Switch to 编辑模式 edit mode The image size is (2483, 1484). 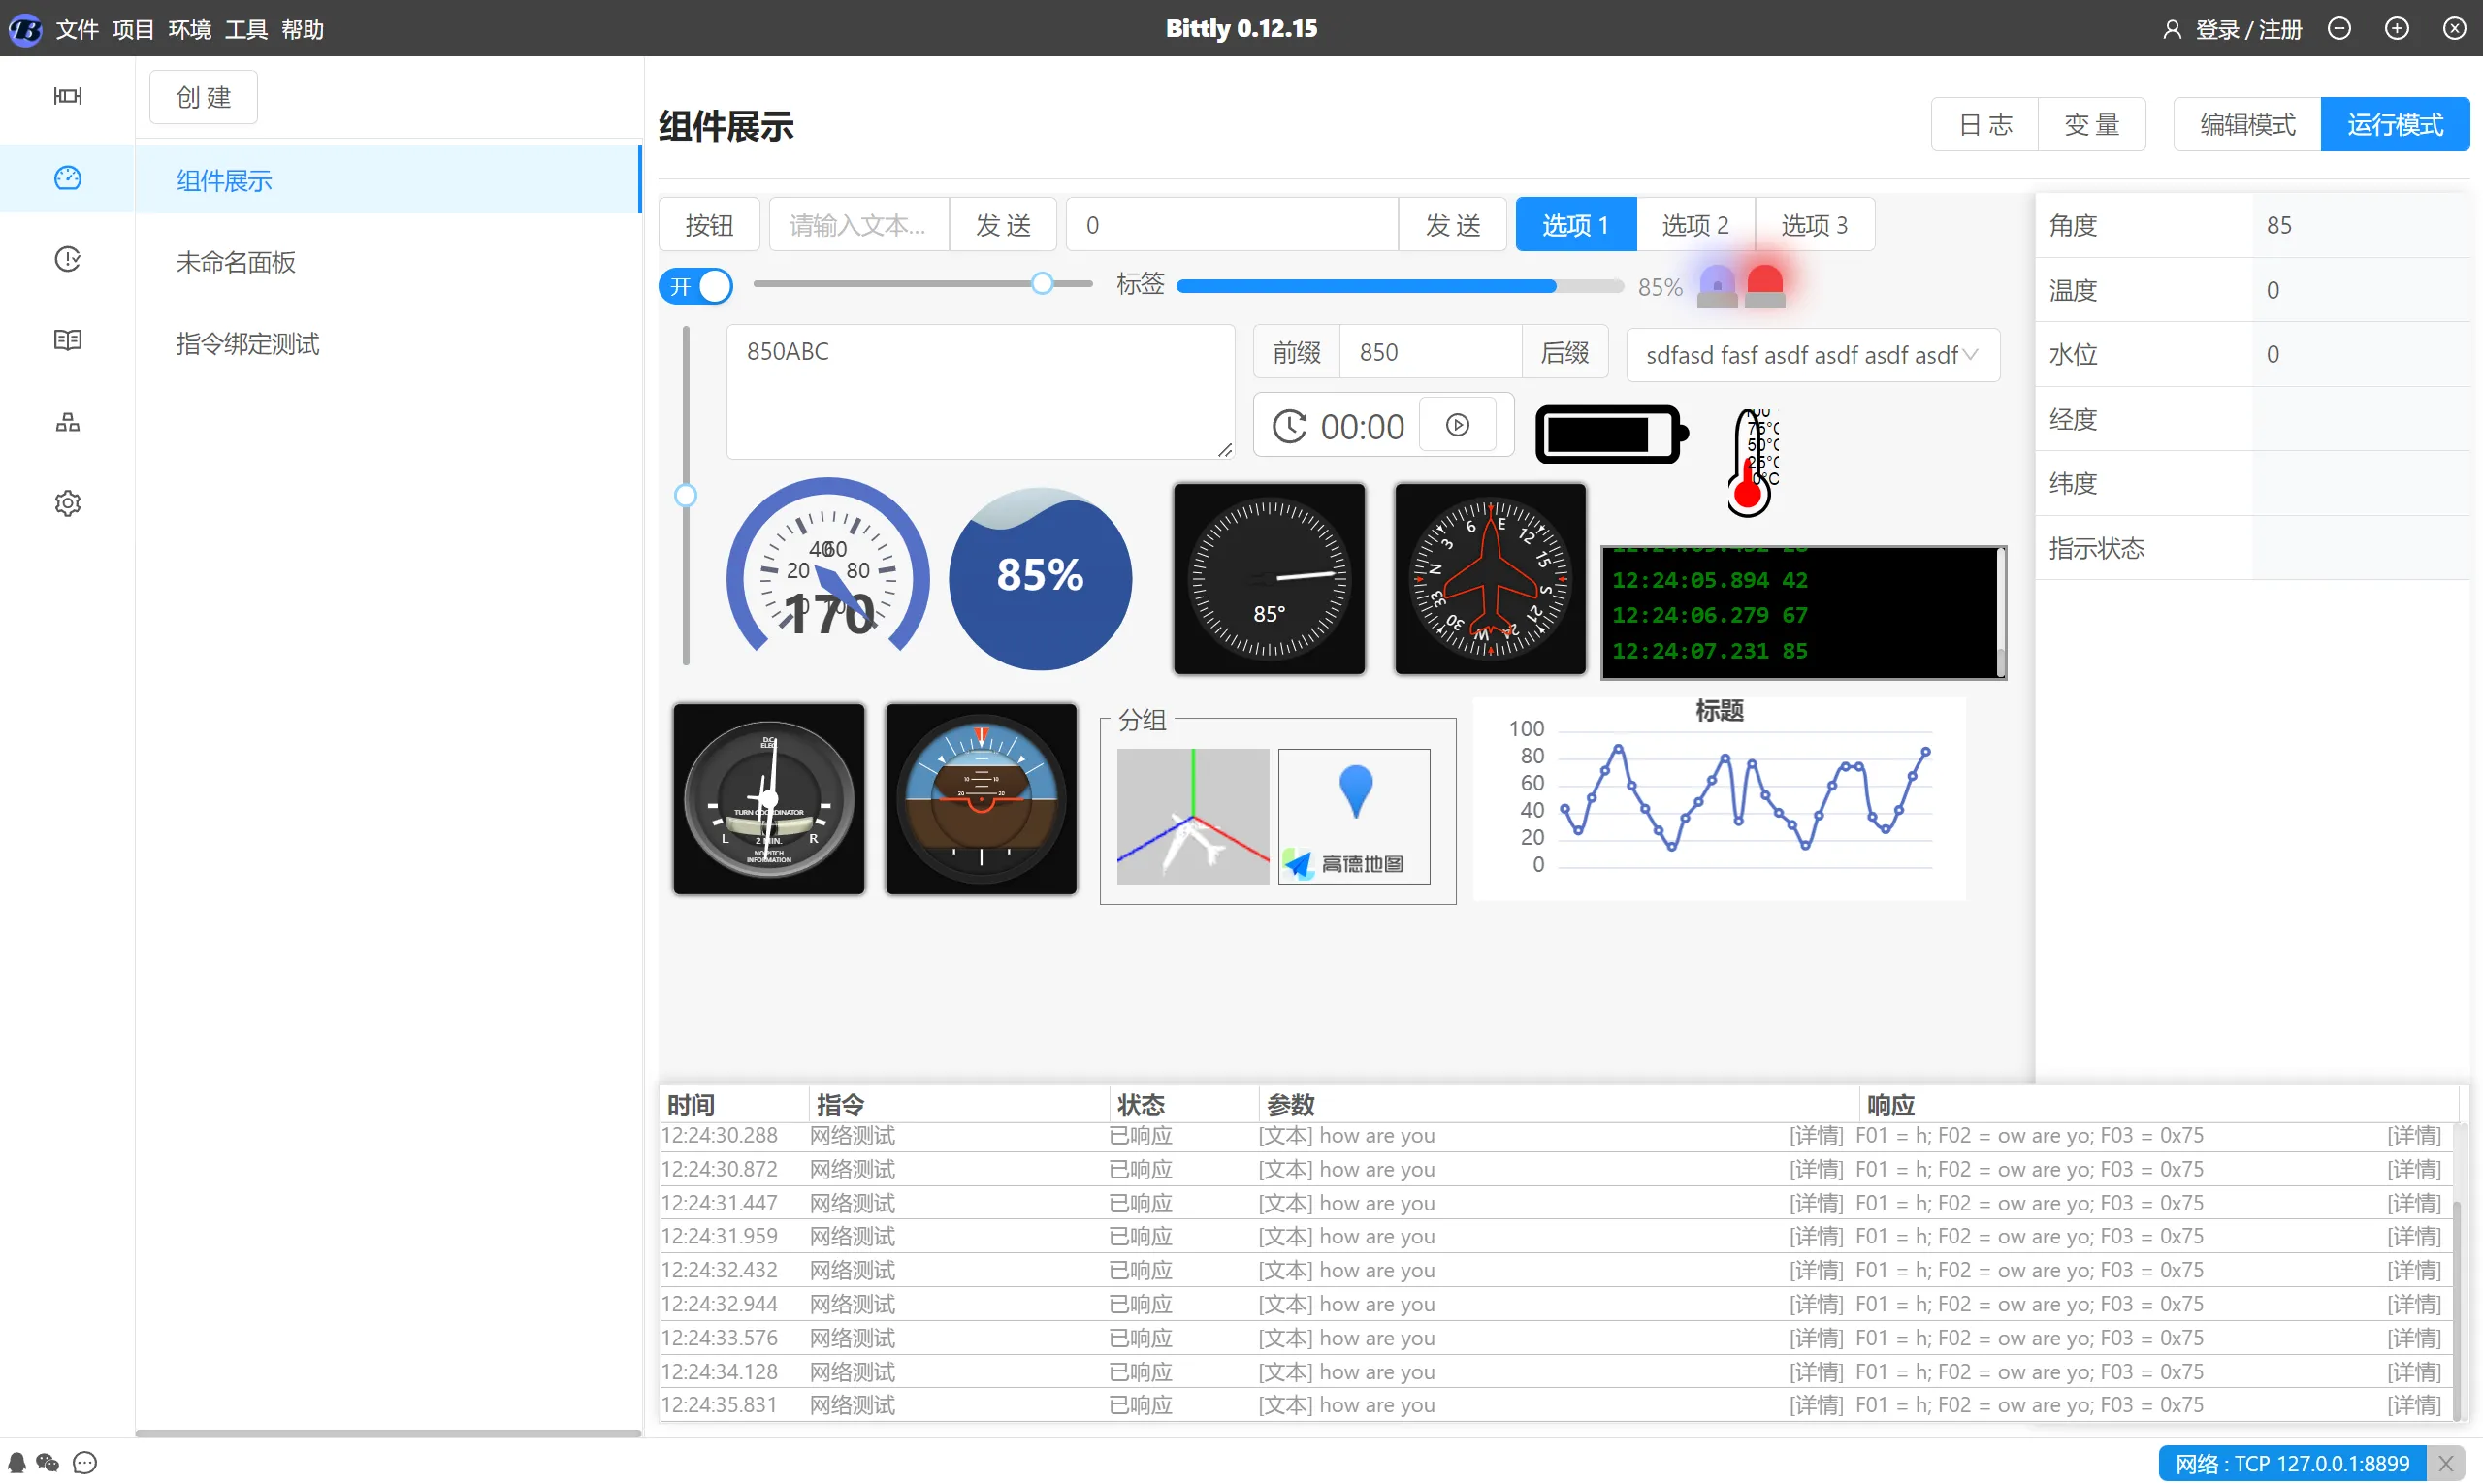2247,124
